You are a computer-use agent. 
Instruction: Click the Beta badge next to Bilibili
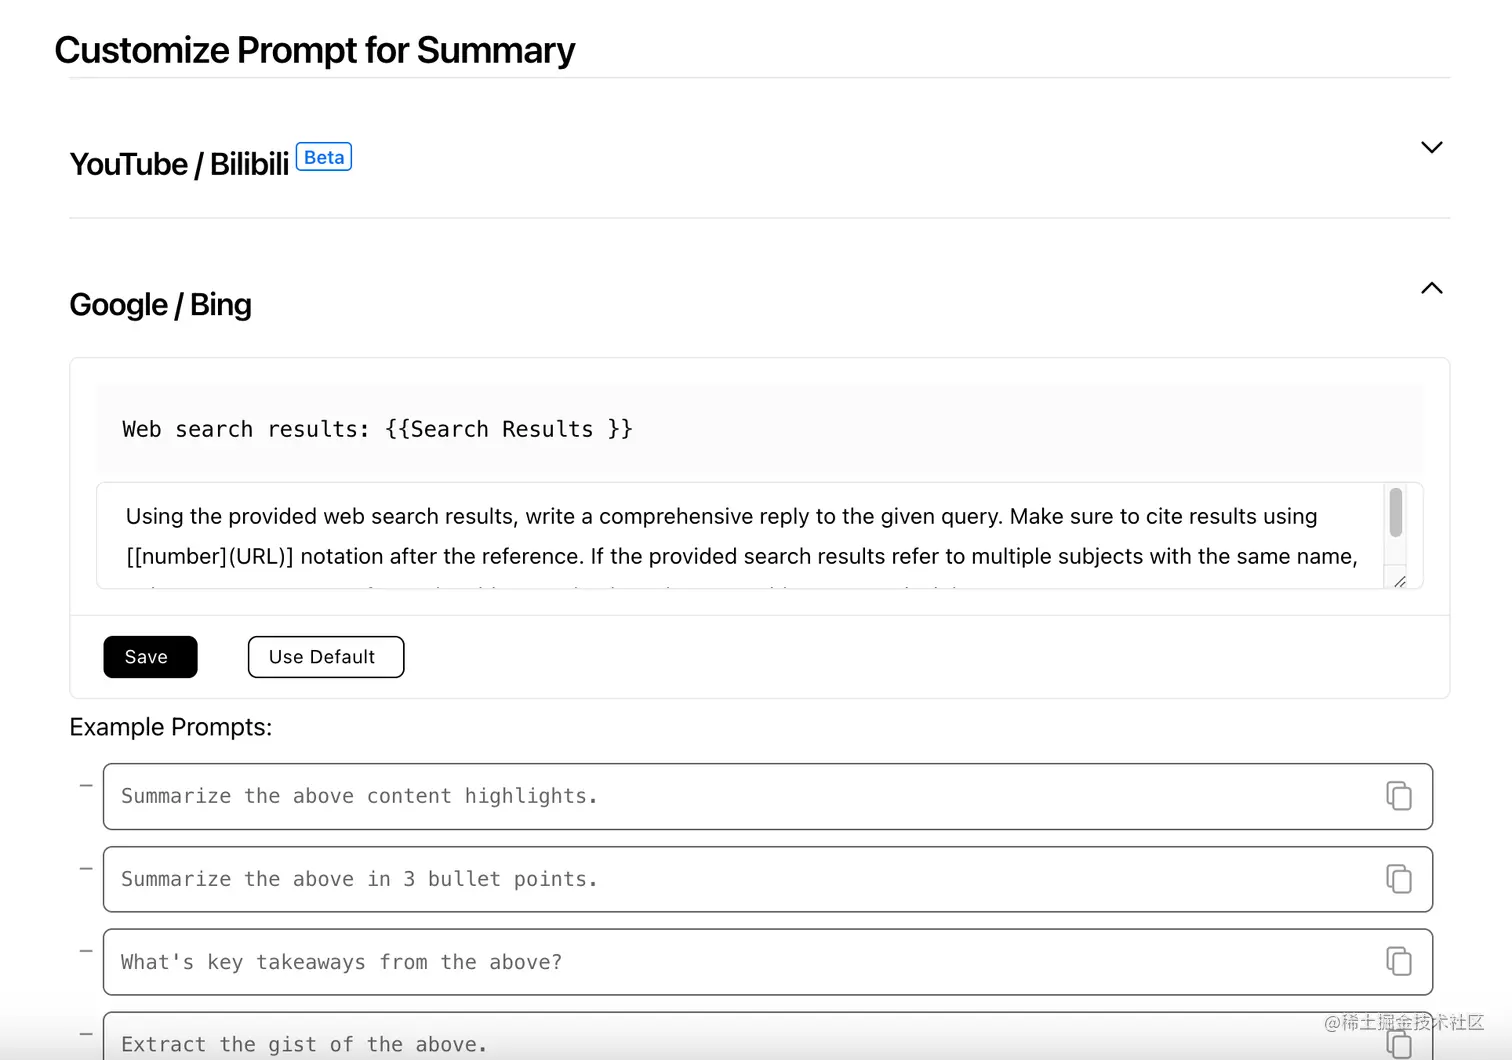pyautogui.click(x=324, y=158)
